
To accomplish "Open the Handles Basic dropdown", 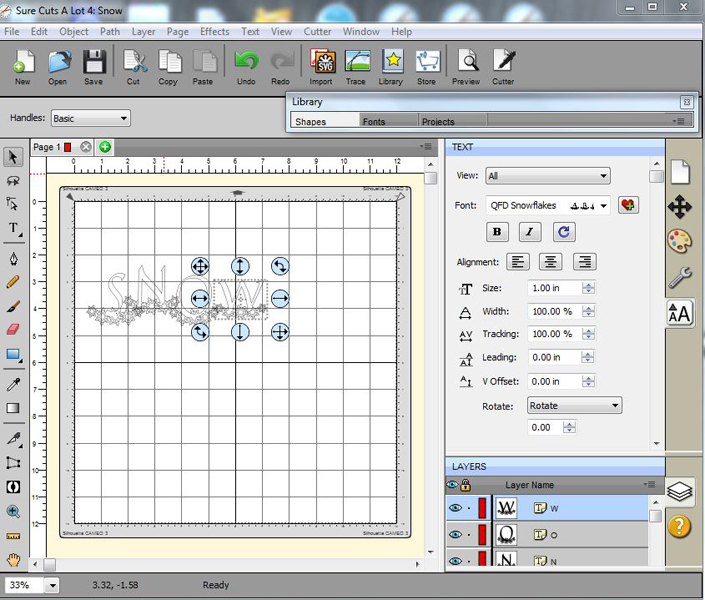I will click(90, 119).
